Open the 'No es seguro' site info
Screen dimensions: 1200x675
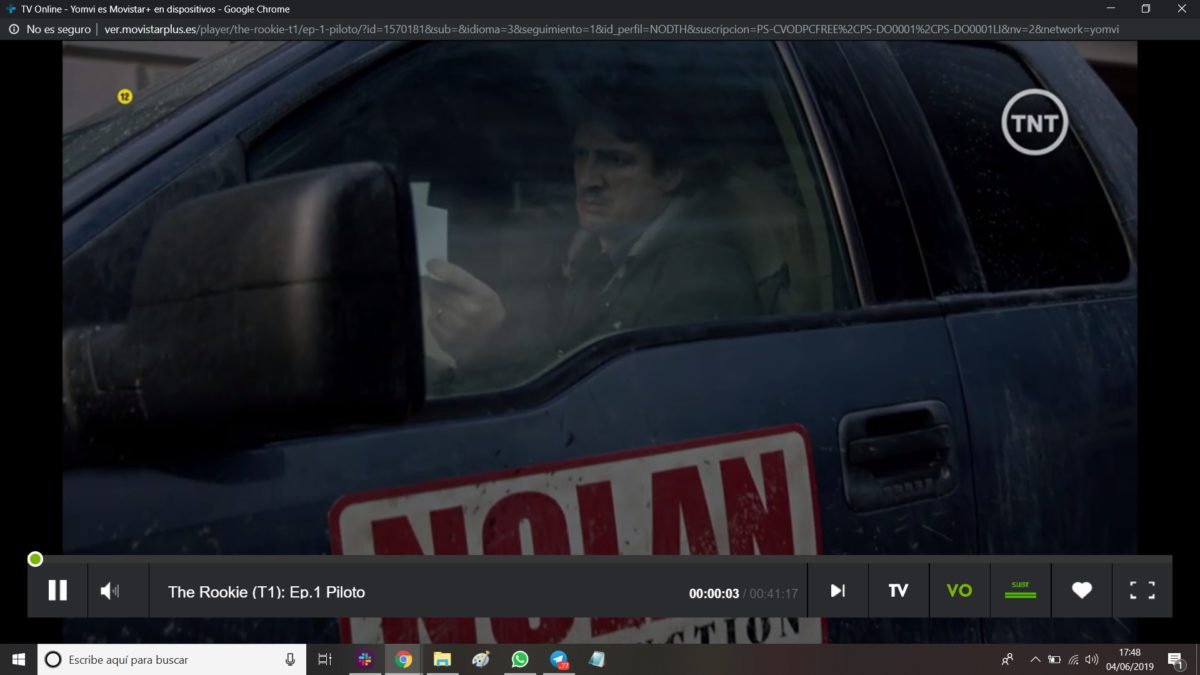tap(49, 29)
